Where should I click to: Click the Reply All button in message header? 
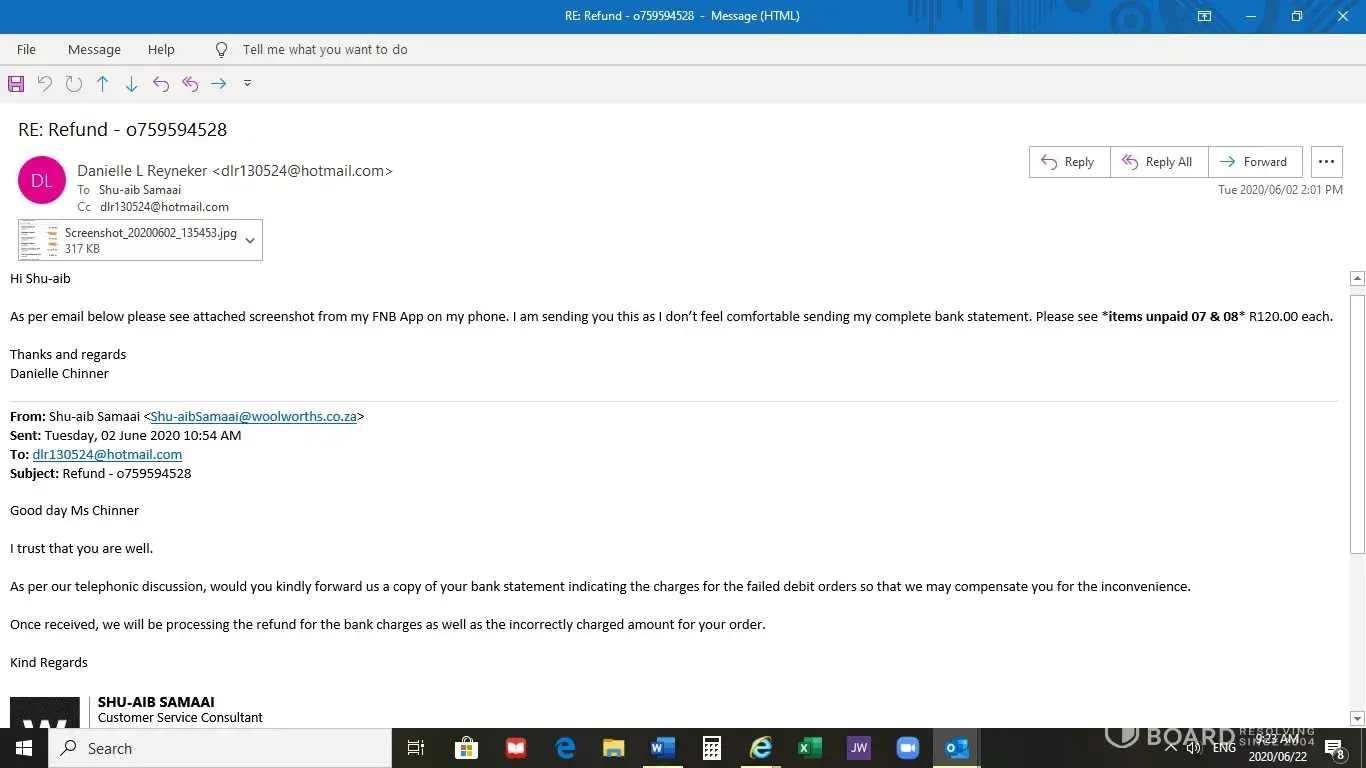coord(1159,162)
